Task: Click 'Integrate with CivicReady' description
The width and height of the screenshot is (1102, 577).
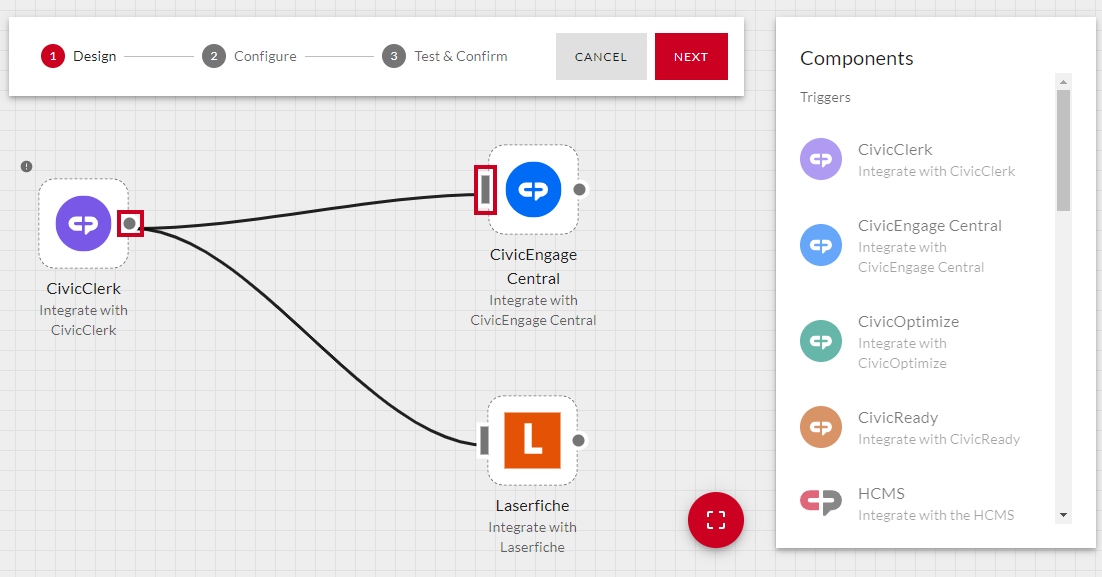Action: click(x=938, y=439)
